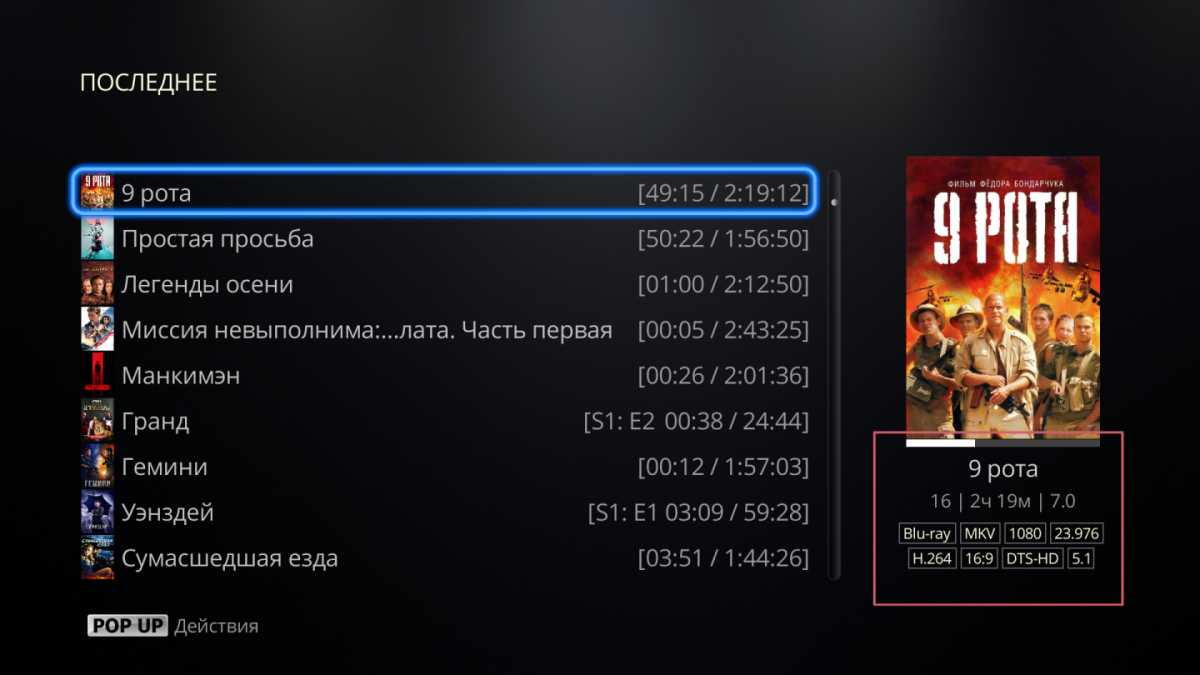The width and height of the screenshot is (1200, 675).
Task: Click the list scrollbar
Action: 834,375
